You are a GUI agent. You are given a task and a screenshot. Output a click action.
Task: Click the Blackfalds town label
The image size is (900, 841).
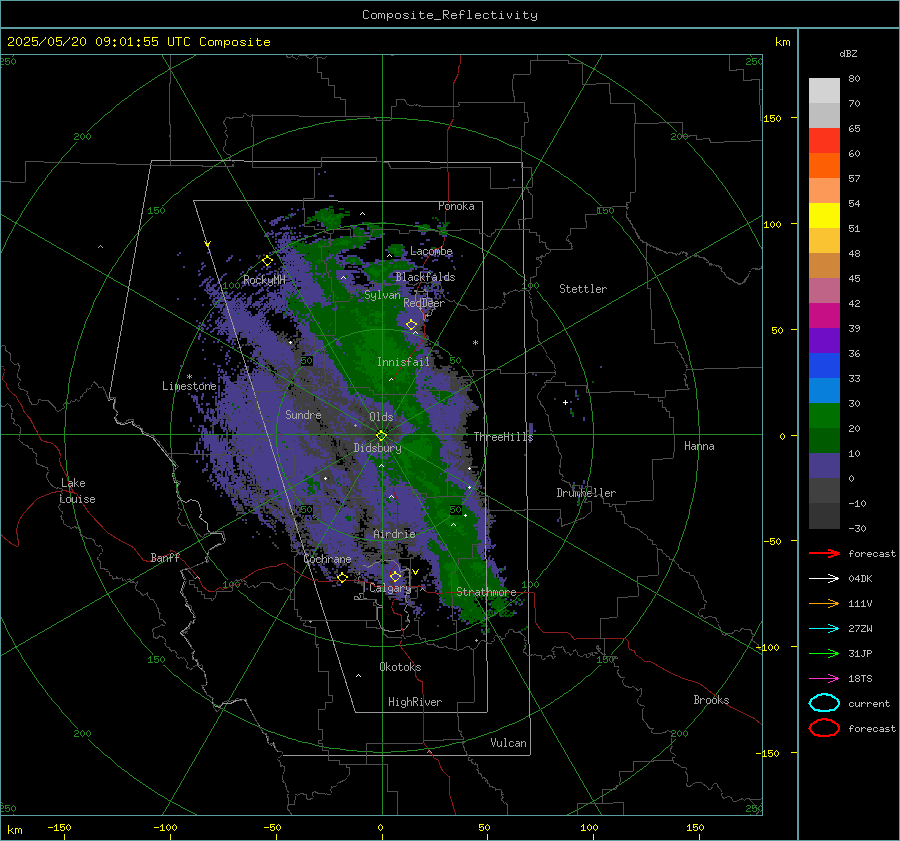(425, 277)
